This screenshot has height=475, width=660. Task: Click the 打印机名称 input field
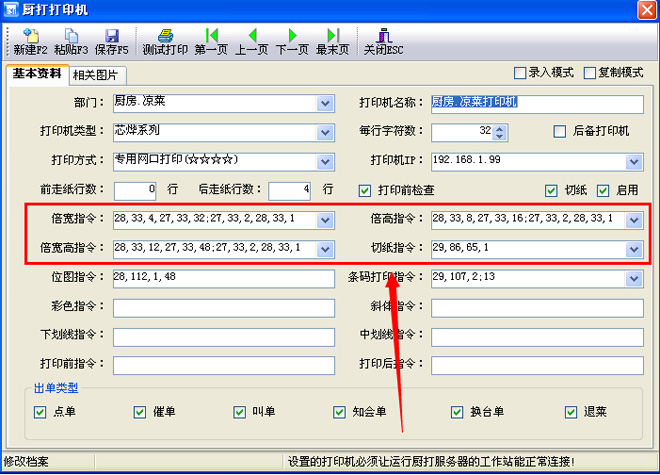tap(537, 104)
